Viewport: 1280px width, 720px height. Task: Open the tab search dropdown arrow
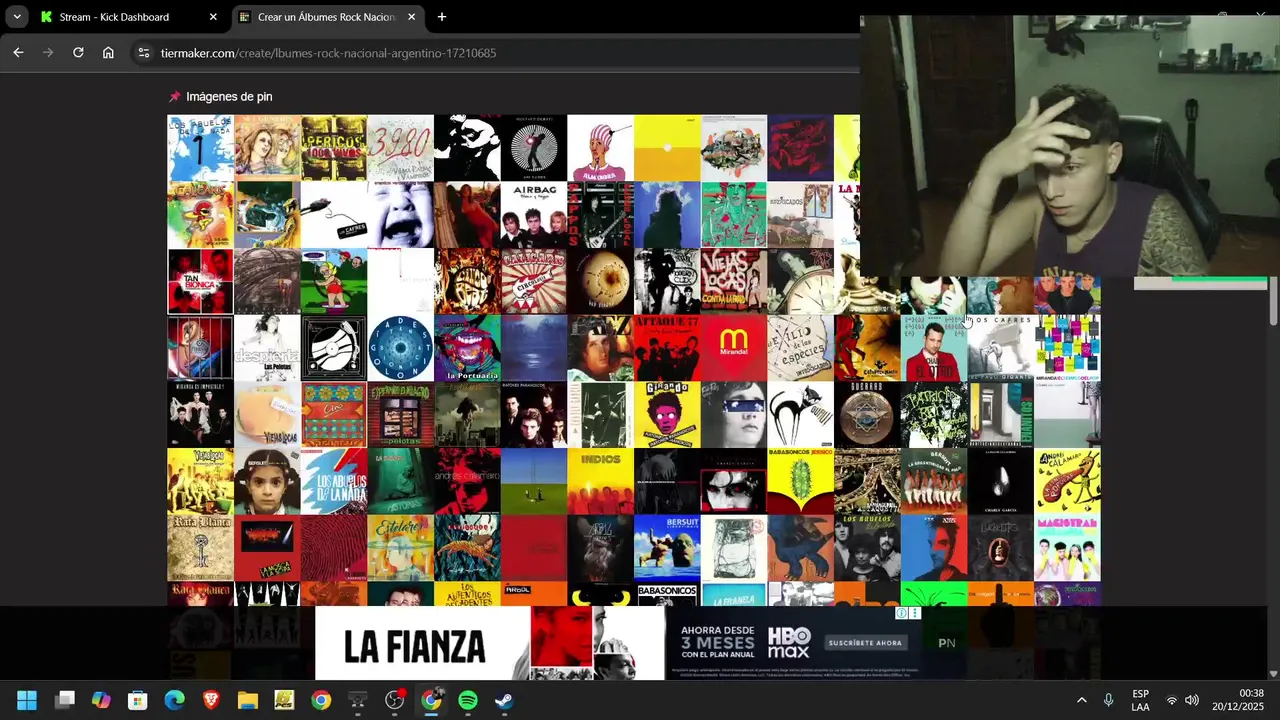point(17,17)
